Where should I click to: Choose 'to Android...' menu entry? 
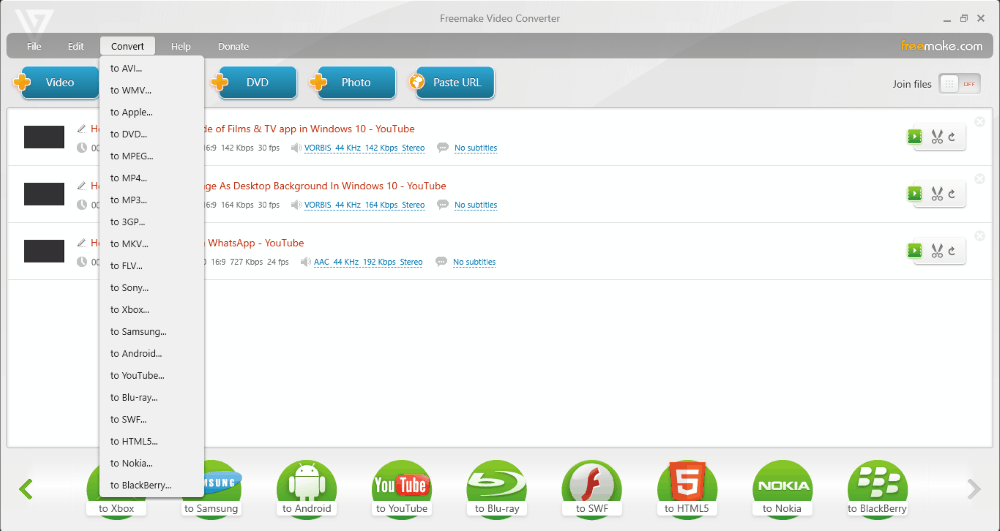(152, 353)
